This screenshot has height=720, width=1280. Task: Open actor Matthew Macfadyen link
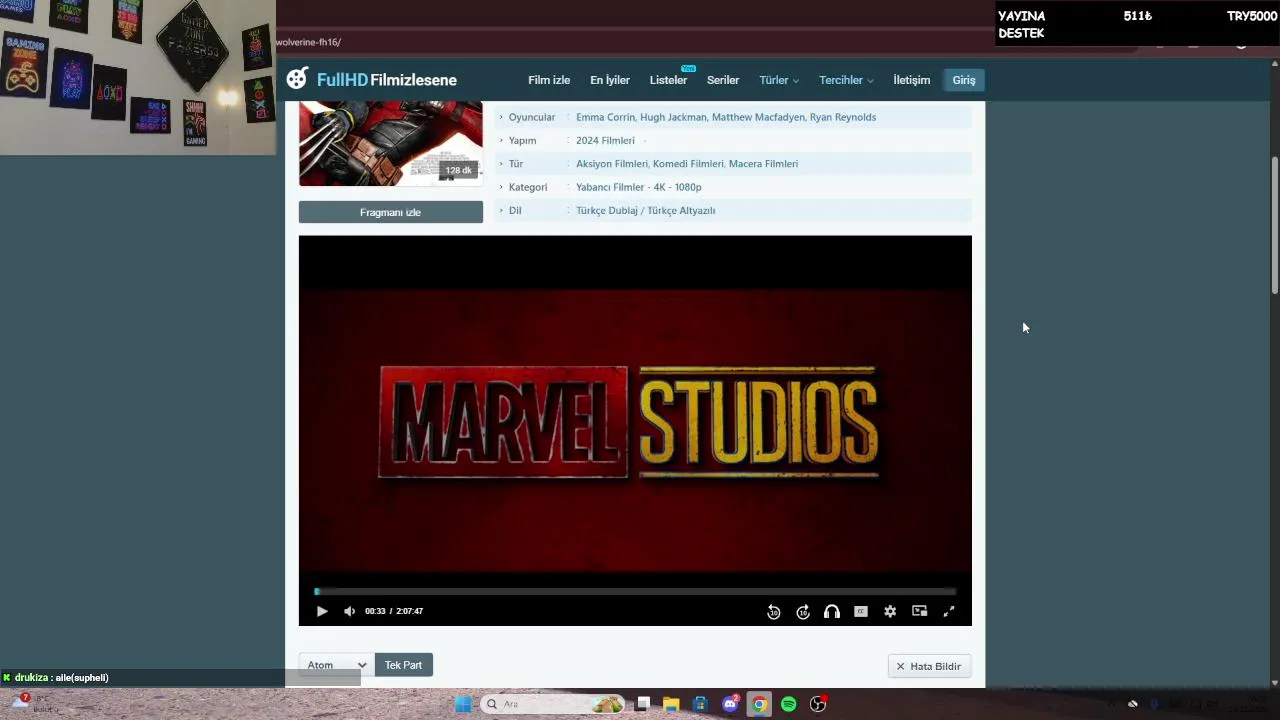coord(758,117)
